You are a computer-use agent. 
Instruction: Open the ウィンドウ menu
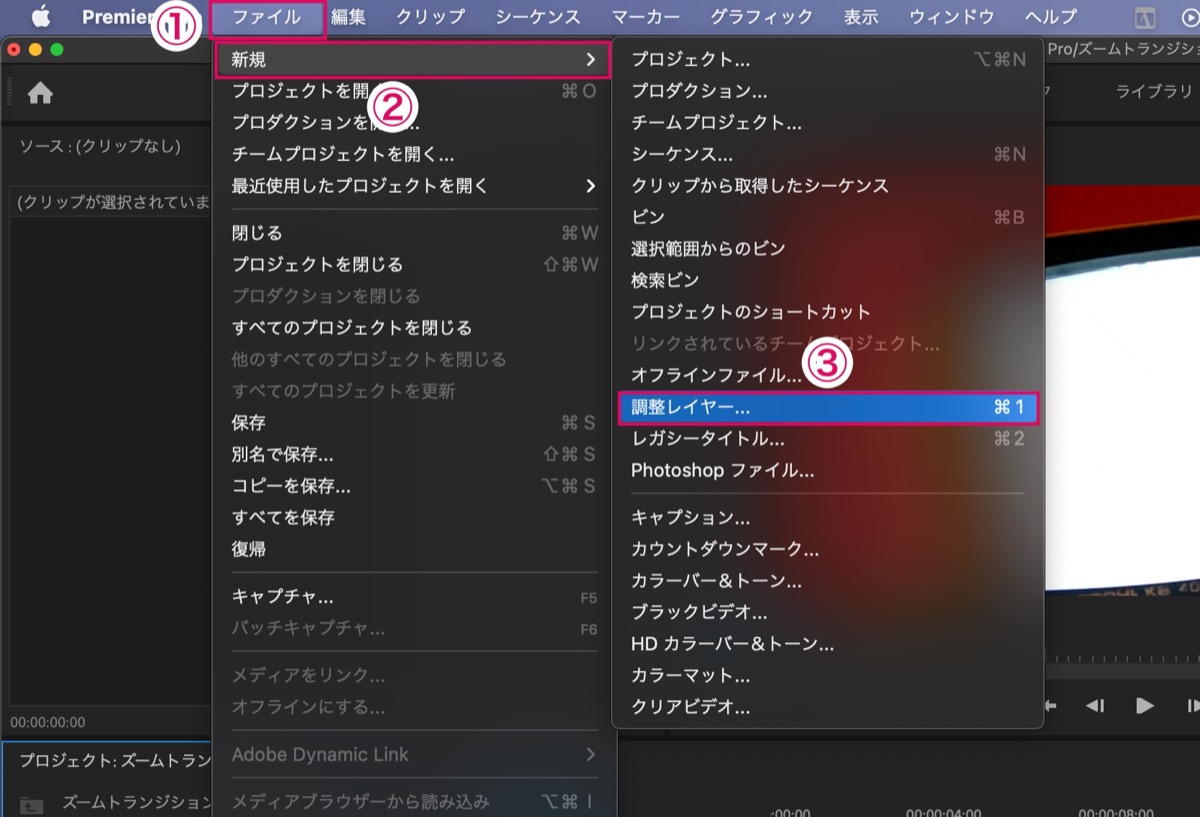952,17
